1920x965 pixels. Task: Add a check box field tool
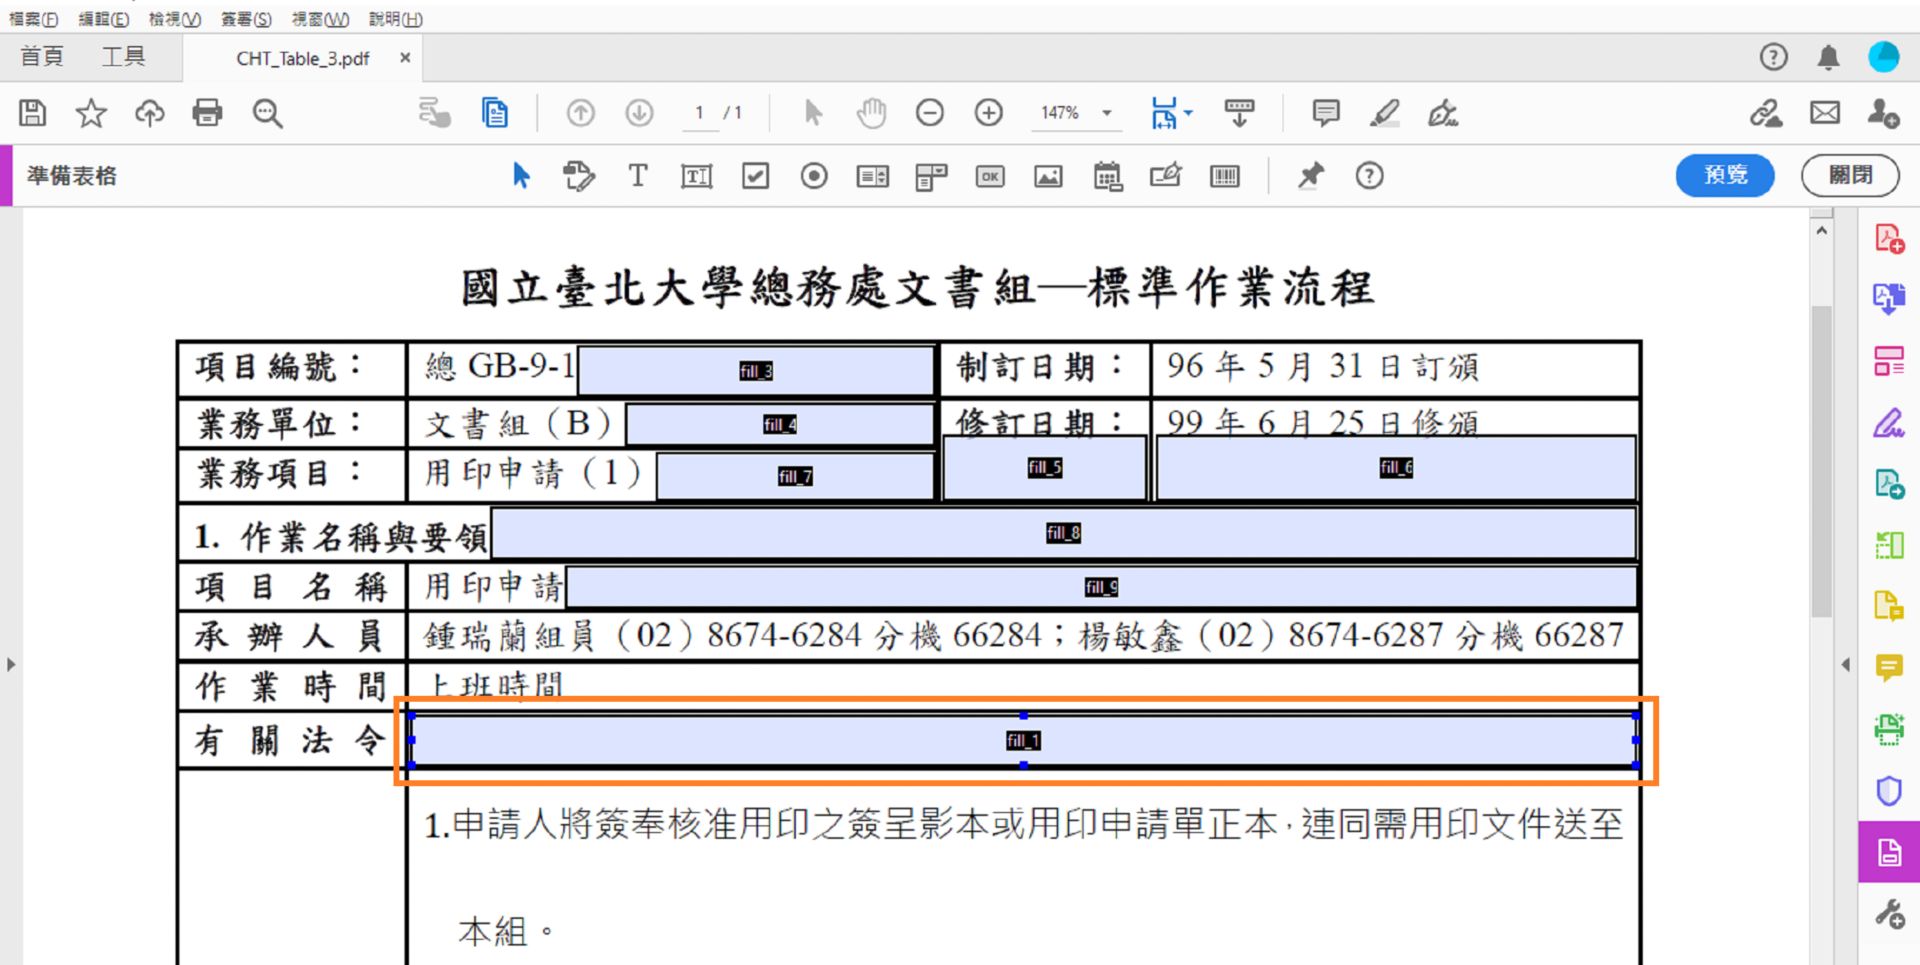pyautogui.click(x=755, y=177)
